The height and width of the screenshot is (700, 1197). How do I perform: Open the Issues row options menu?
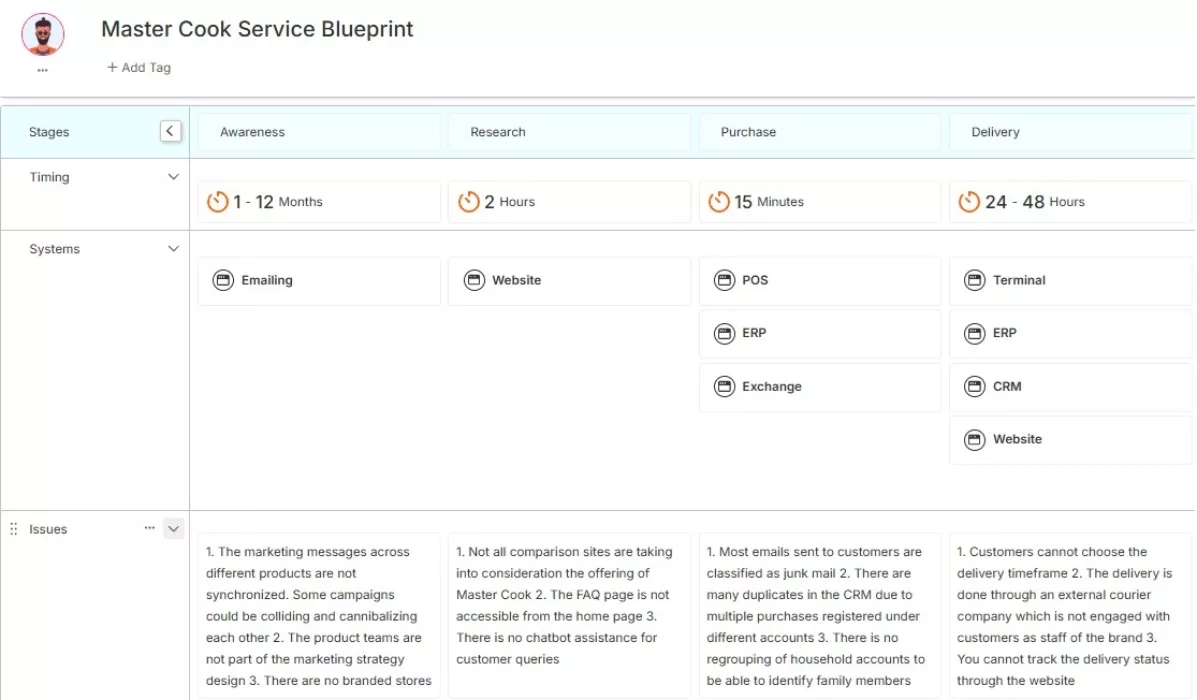[x=149, y=527]
